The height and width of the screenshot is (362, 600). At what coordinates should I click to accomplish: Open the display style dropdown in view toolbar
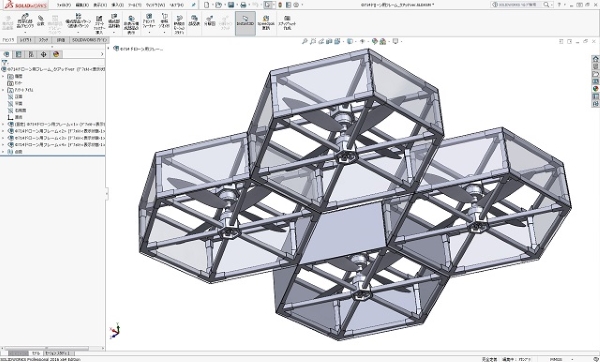[x=351, y=41]
